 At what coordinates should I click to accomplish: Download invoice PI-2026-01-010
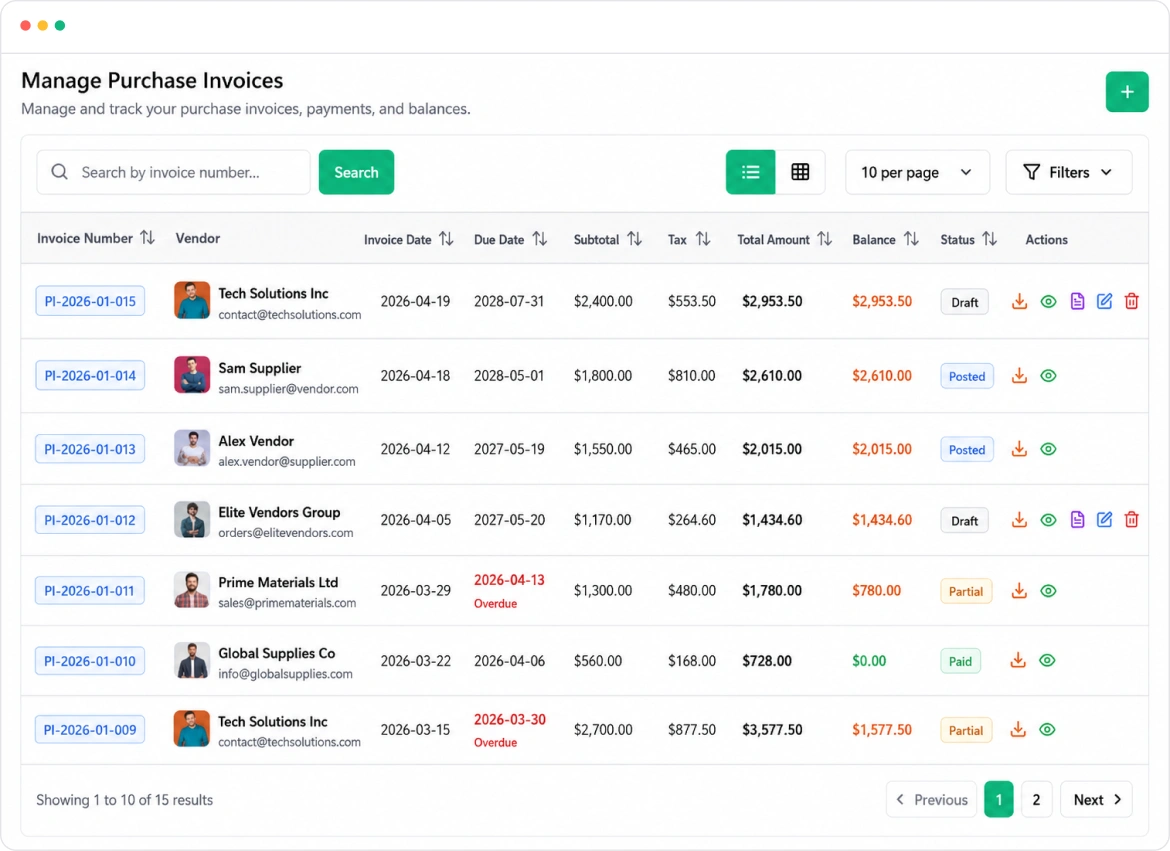(x=1018, y=660)
